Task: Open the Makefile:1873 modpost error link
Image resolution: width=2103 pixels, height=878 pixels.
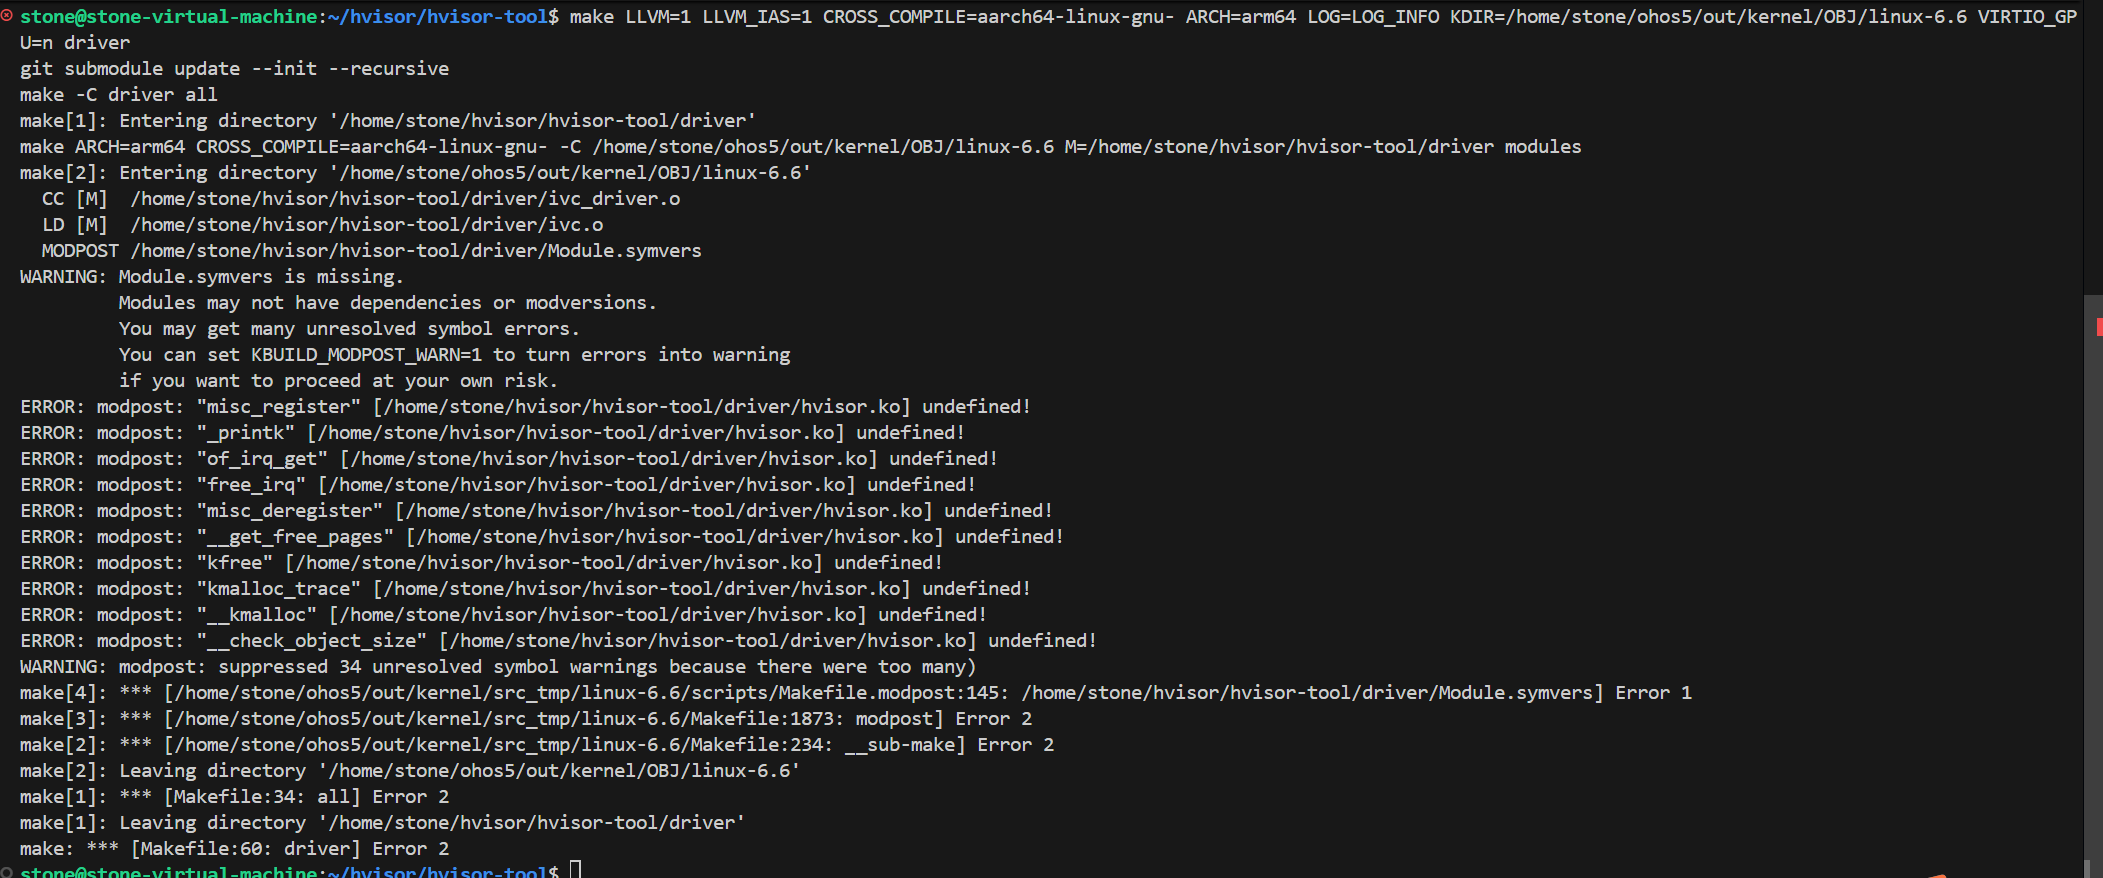Action: 508,718
